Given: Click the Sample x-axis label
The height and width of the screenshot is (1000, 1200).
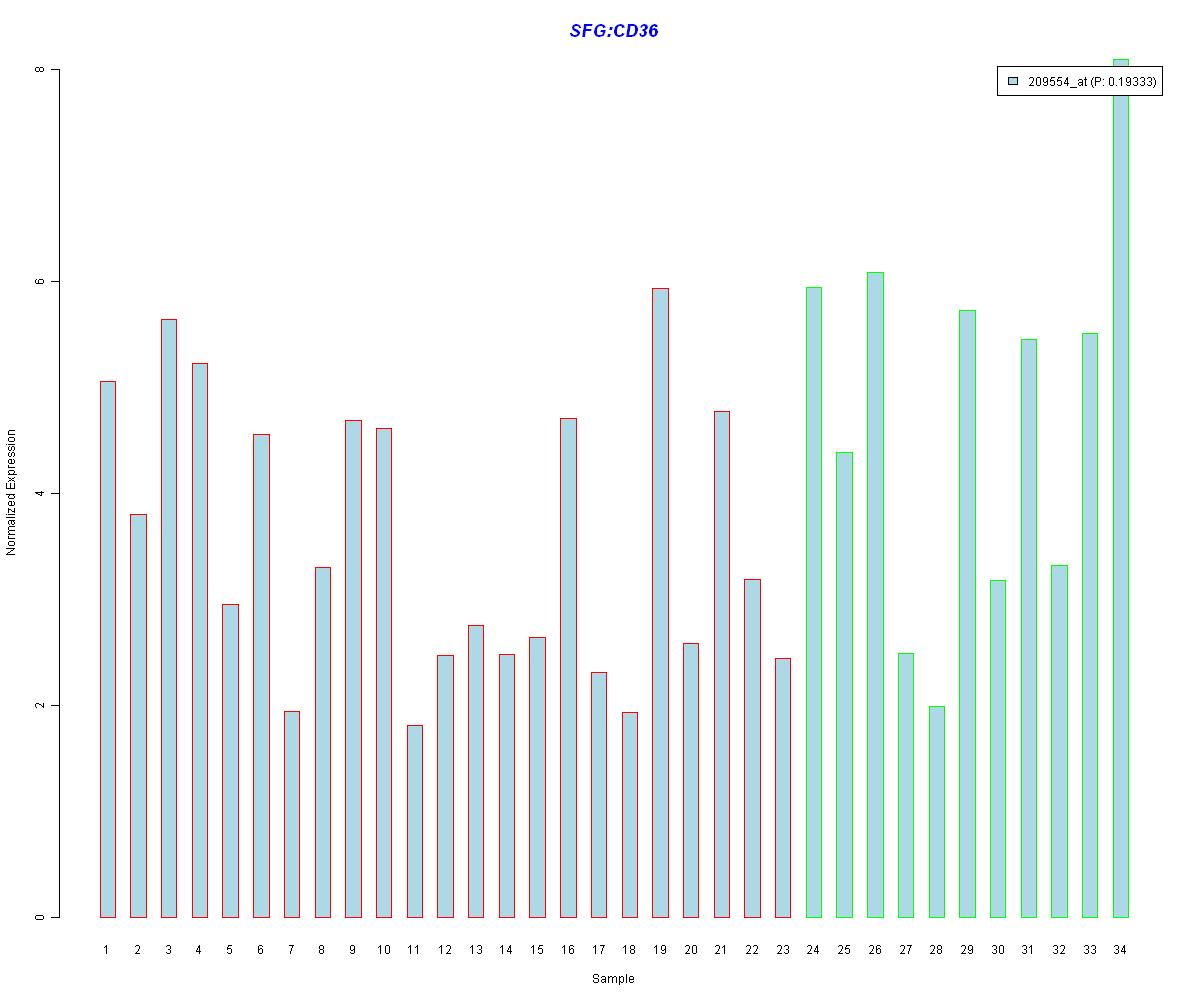Looking at the screenshot, I should tap(613, 979).
